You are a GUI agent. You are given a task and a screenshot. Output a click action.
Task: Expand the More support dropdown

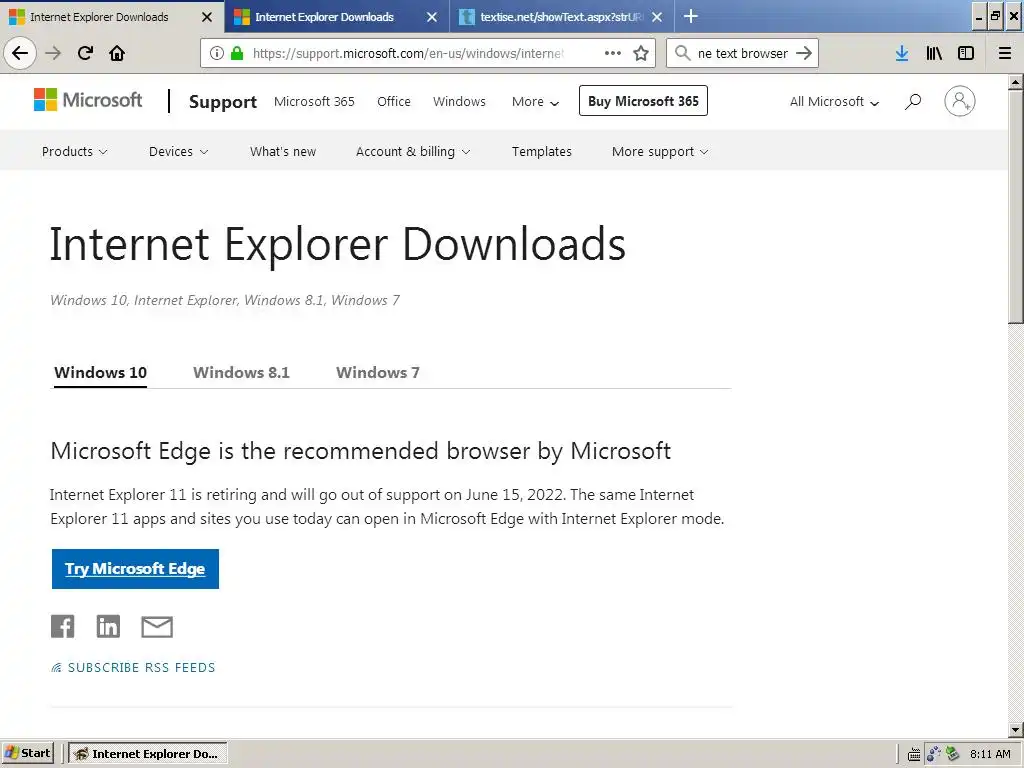coord(660,152)
